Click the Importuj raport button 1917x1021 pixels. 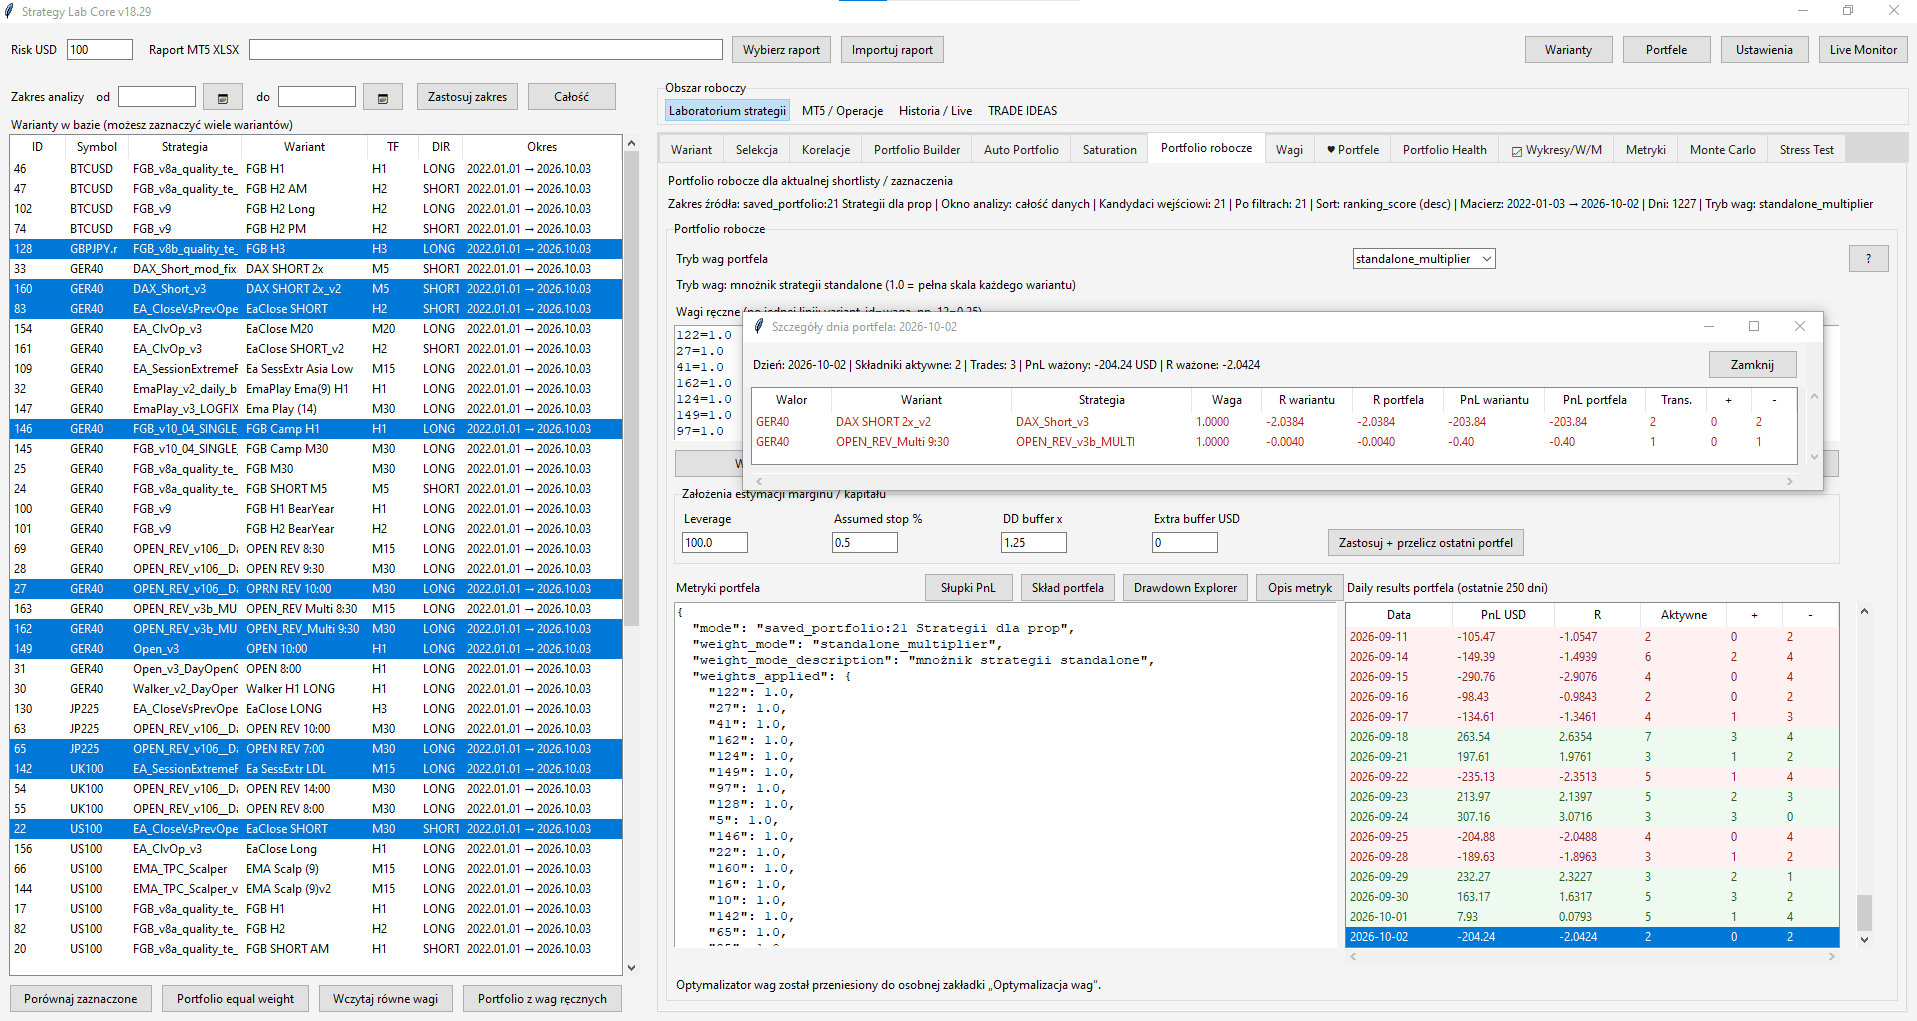coord(892,50)
